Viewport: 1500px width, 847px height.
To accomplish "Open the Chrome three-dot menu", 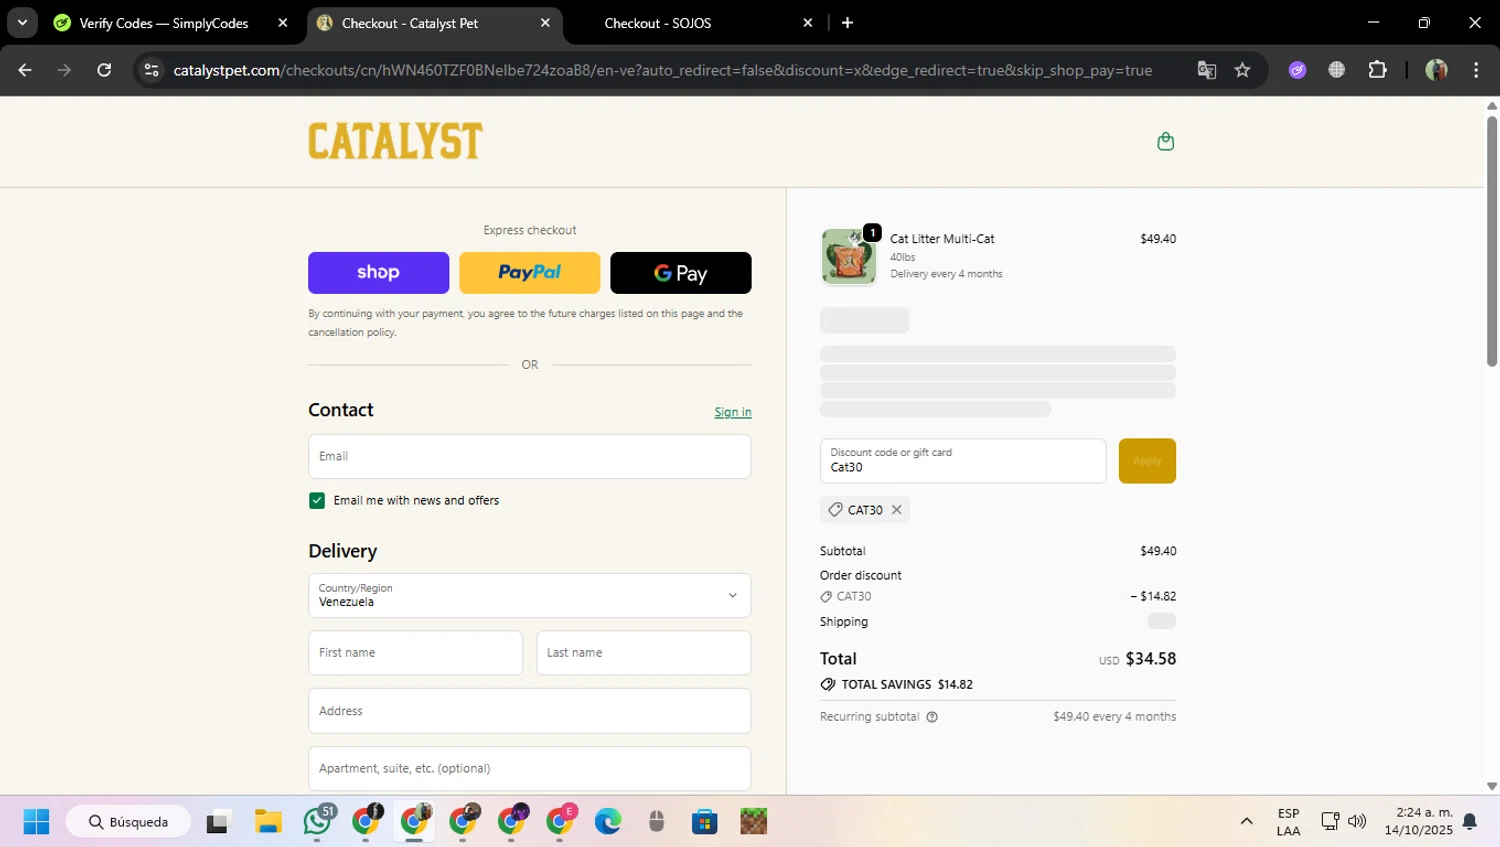I will 1476,70.
